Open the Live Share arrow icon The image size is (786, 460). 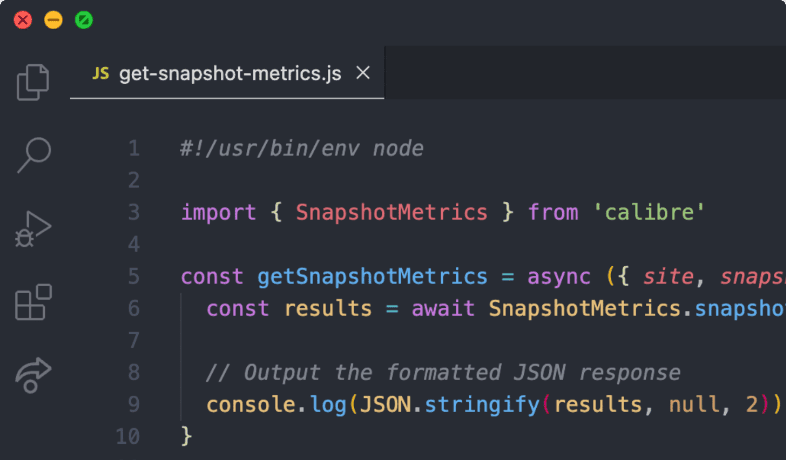point(33,375)
